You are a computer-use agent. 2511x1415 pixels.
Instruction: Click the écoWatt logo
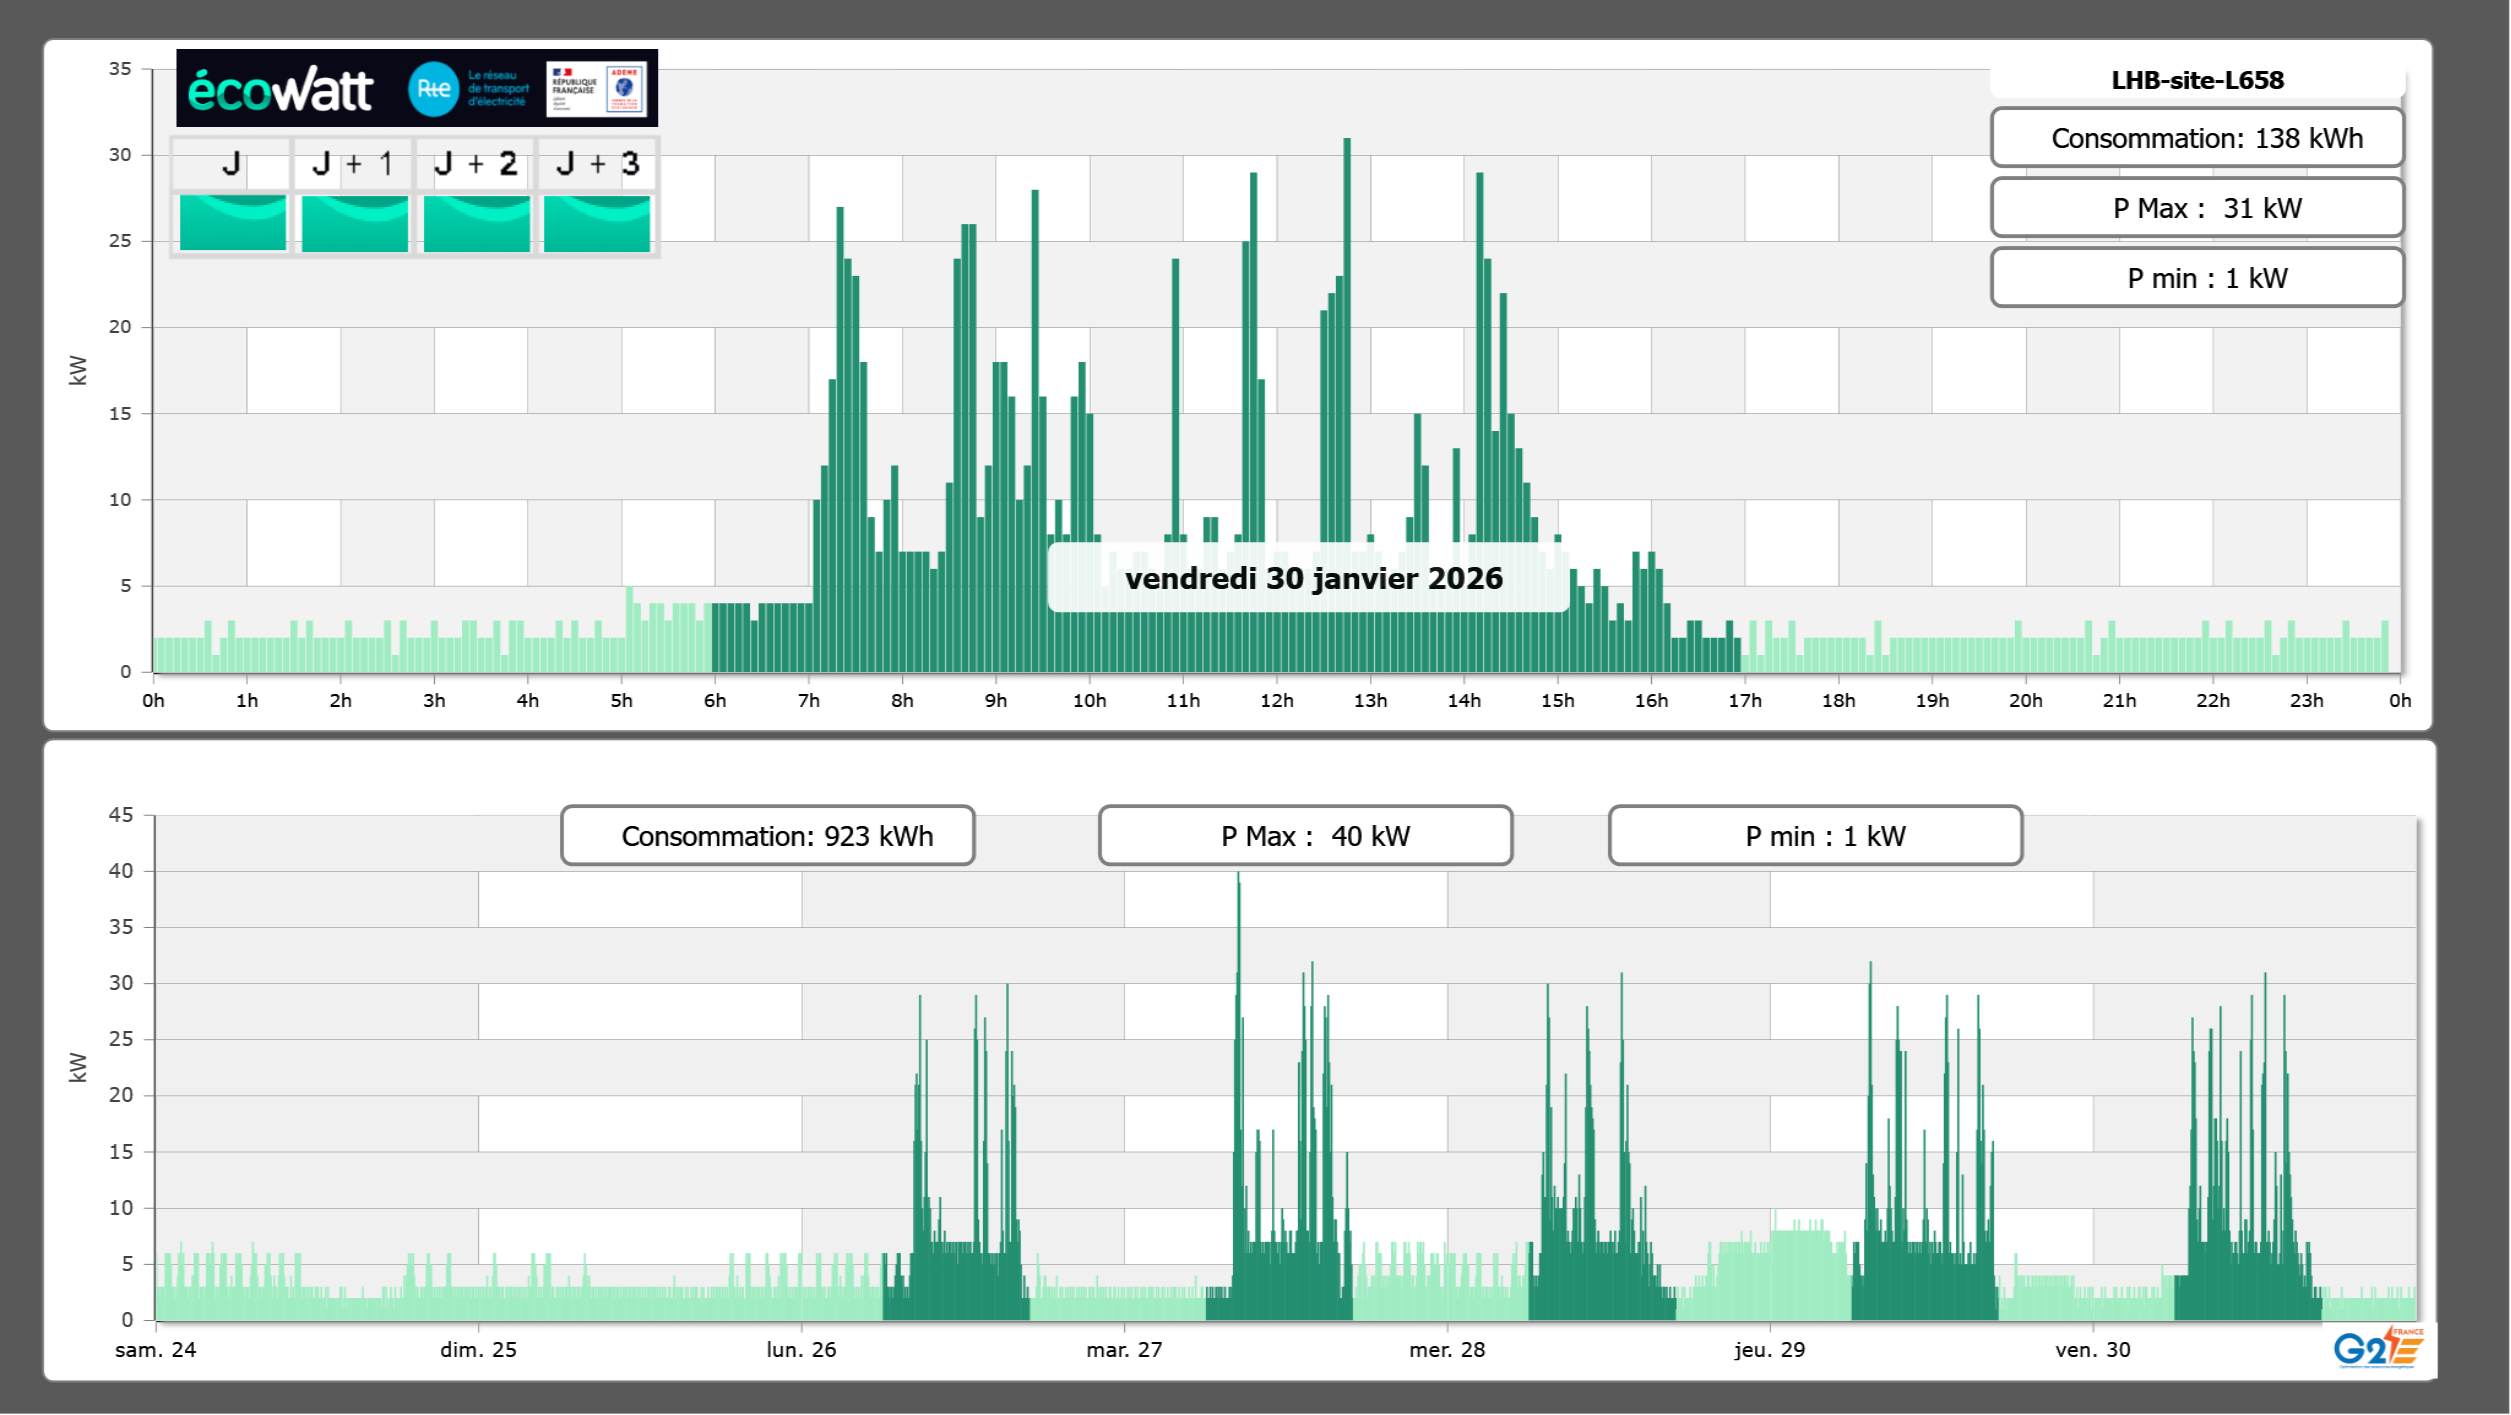280,90
